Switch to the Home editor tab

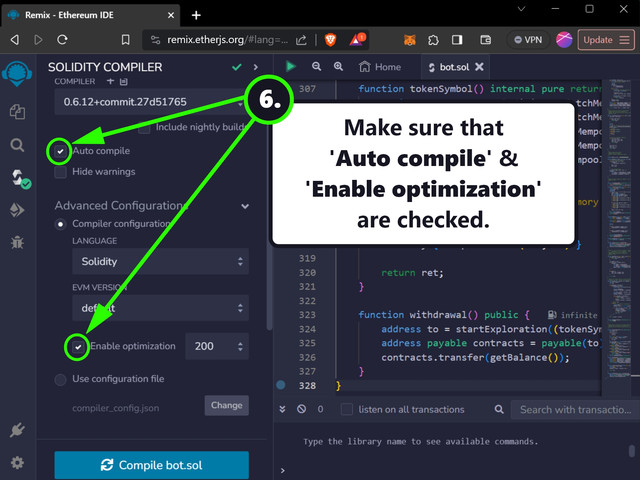380,67
